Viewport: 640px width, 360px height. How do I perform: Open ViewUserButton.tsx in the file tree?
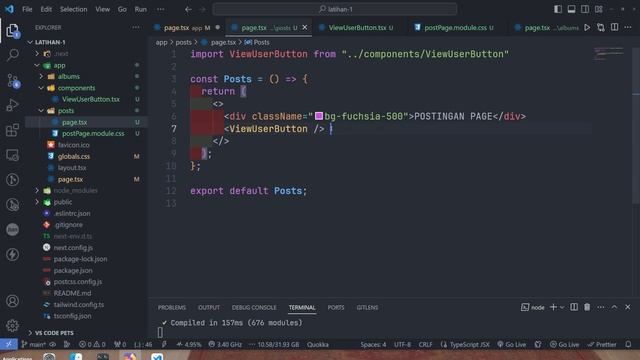coord(91,99)
